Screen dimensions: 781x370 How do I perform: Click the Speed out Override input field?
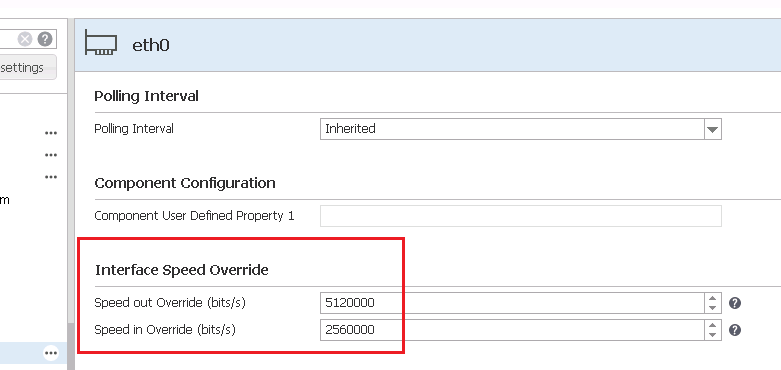click(x=513, y=303)
